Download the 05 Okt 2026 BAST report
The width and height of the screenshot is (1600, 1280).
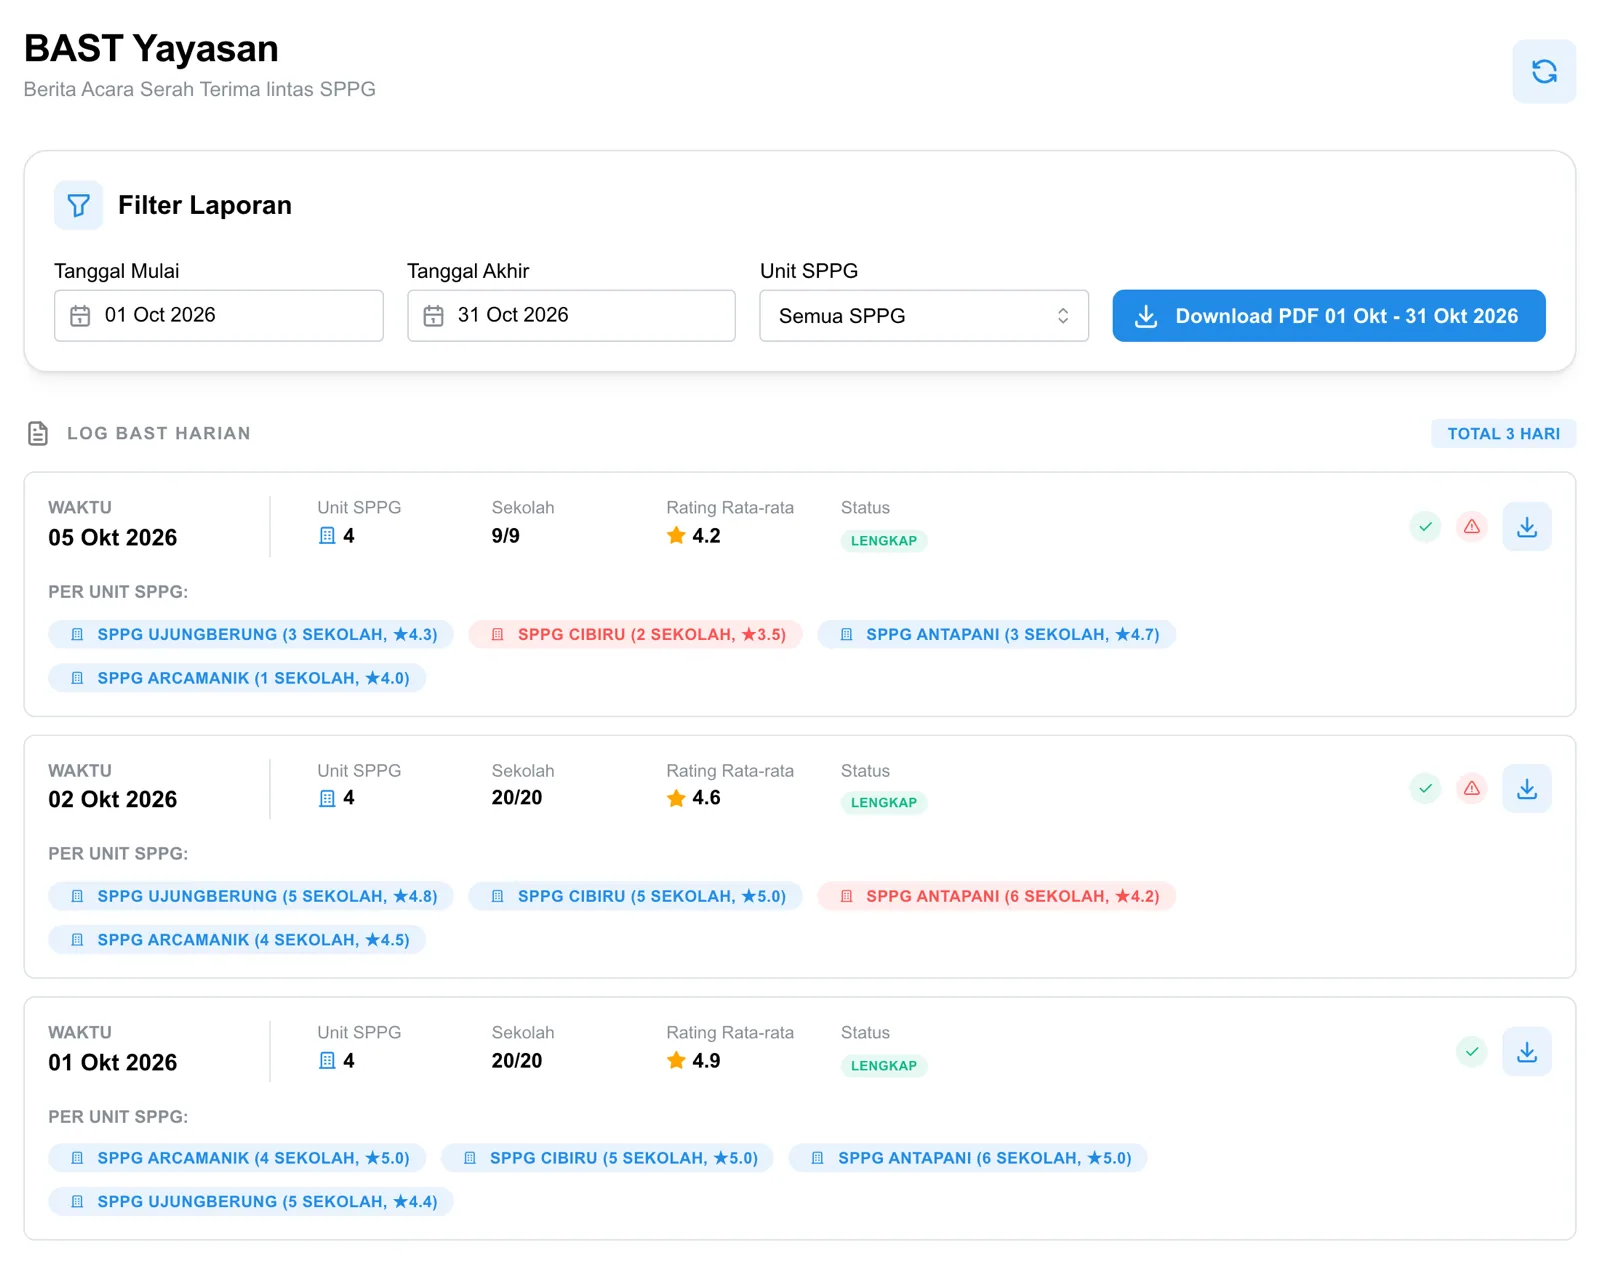[1527, 527]
